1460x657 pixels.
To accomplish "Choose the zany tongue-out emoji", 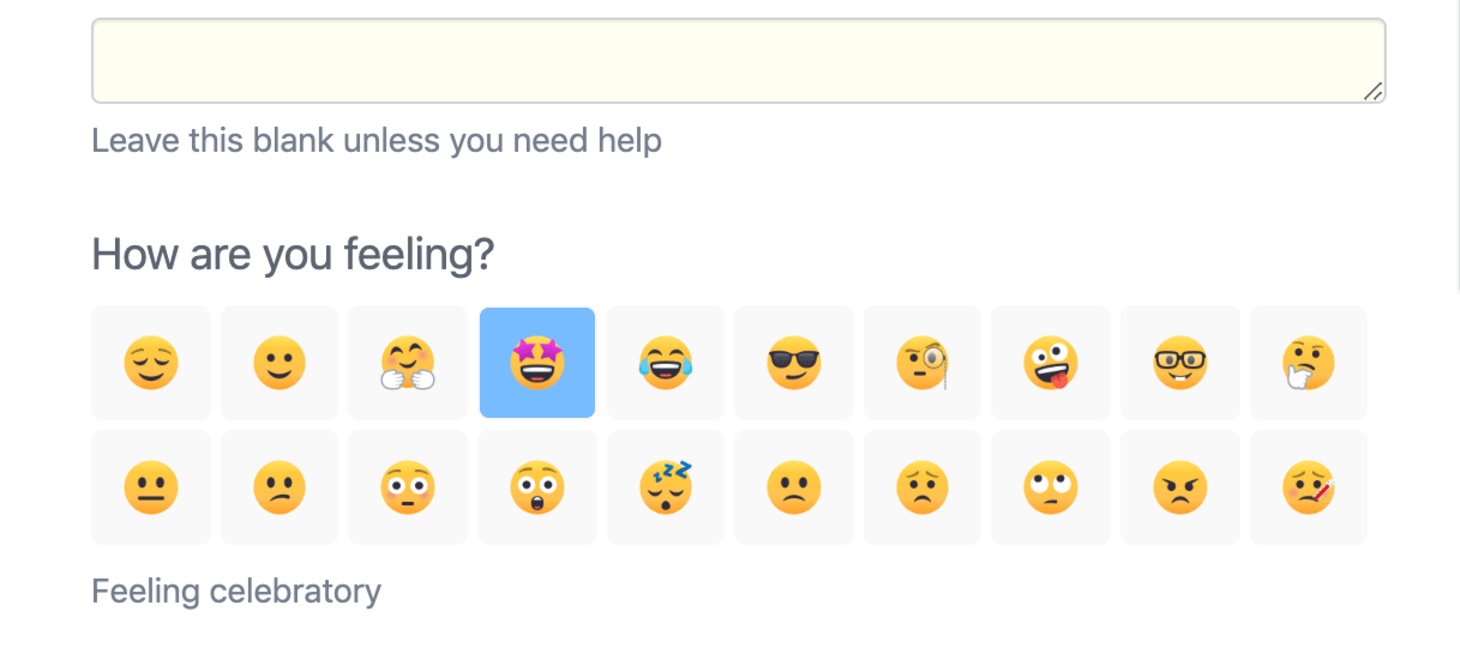I will [1051, 362].
